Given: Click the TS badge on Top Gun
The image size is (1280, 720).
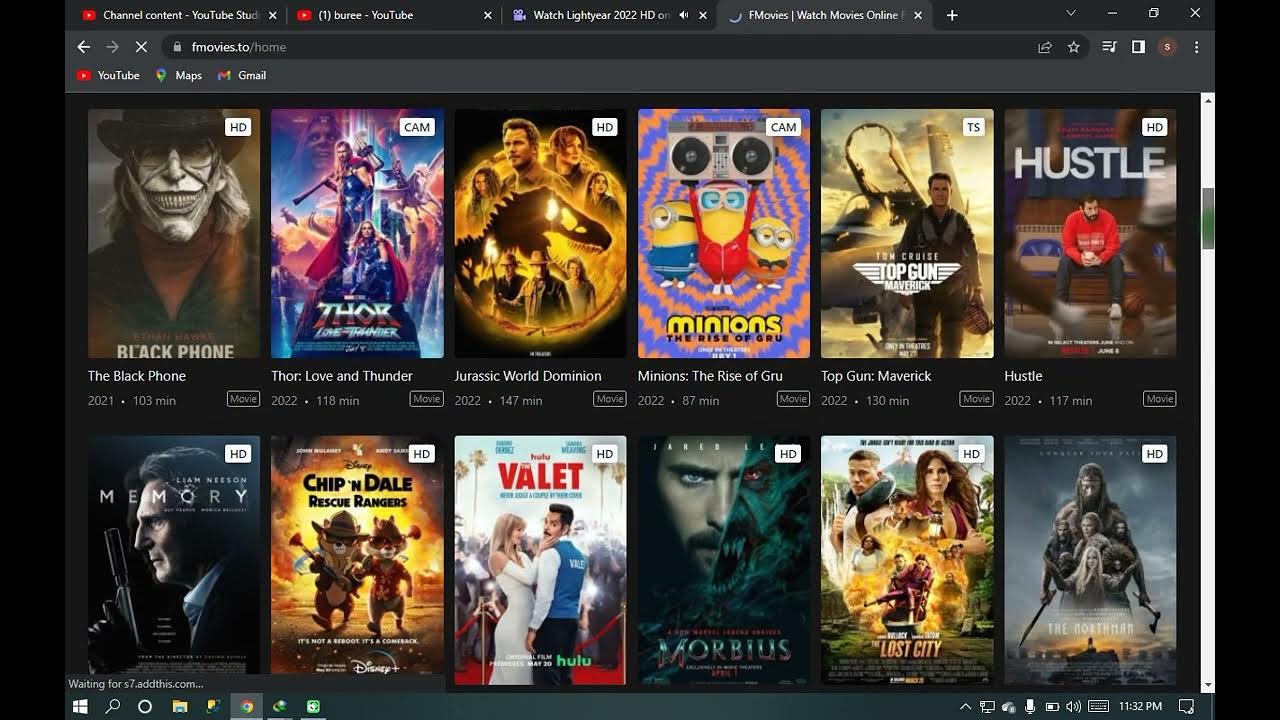Looking at the screenshot, I should [x=973, y=127].
